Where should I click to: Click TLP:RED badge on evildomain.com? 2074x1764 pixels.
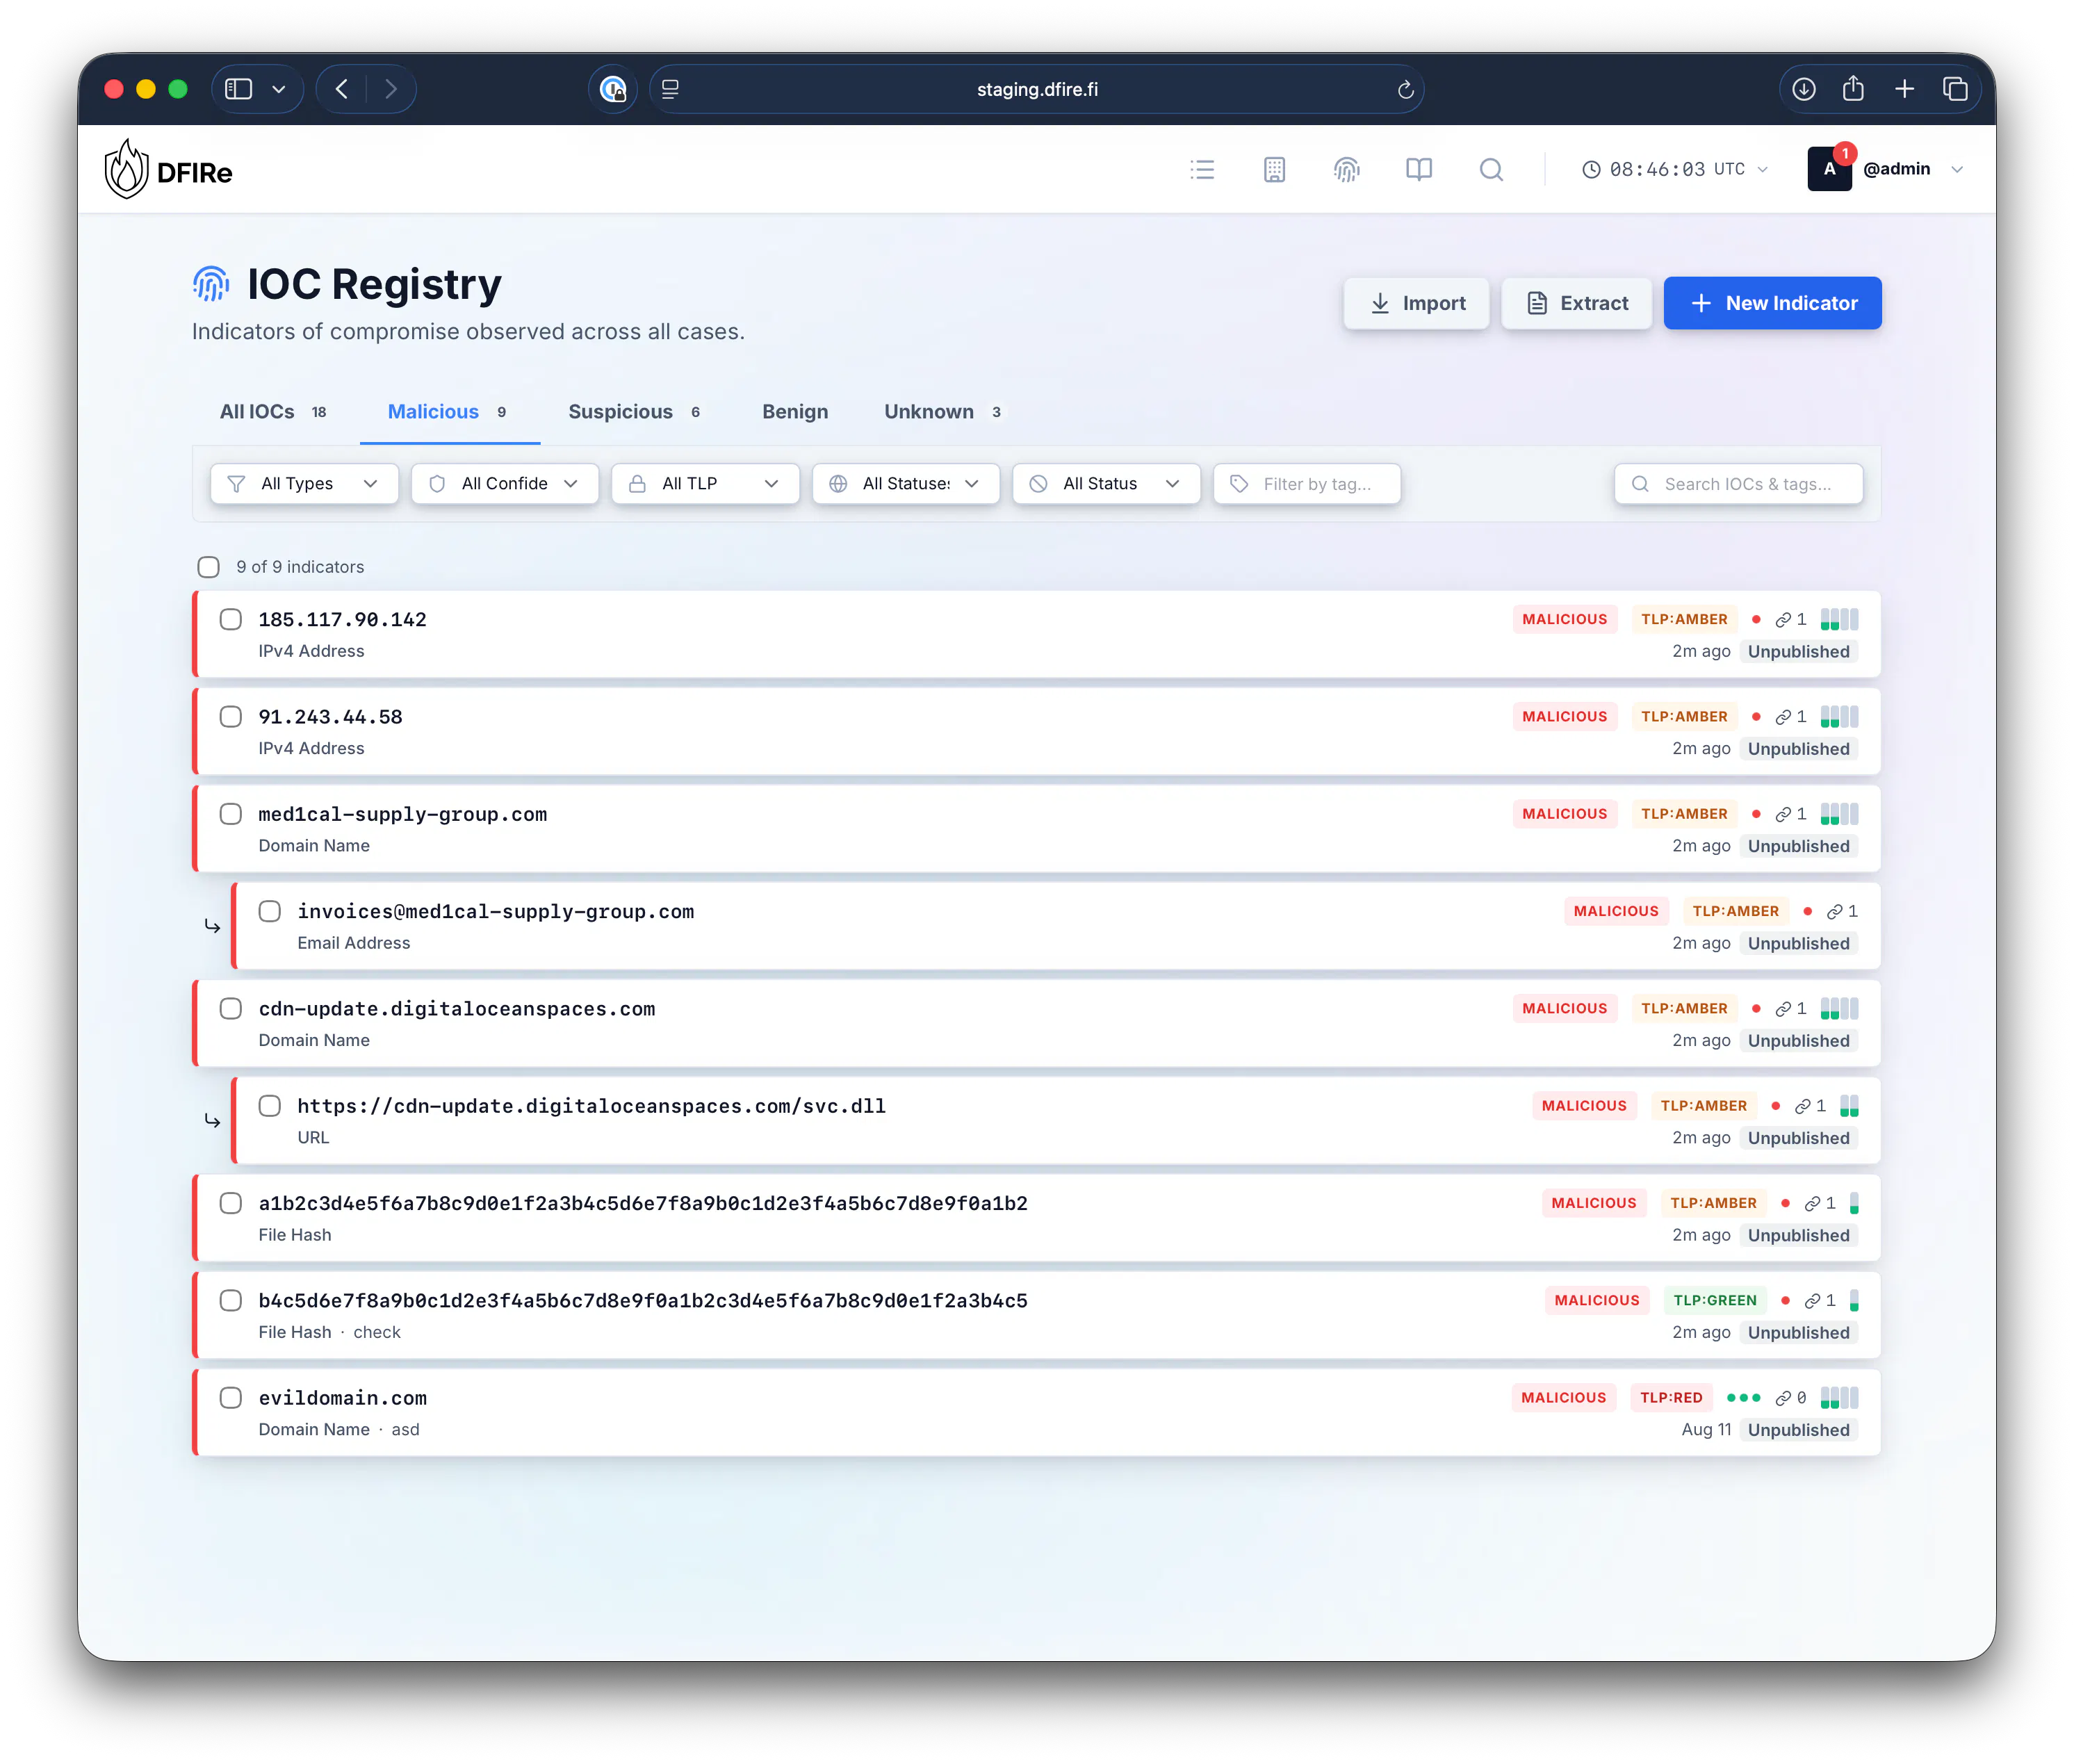1671,1398
